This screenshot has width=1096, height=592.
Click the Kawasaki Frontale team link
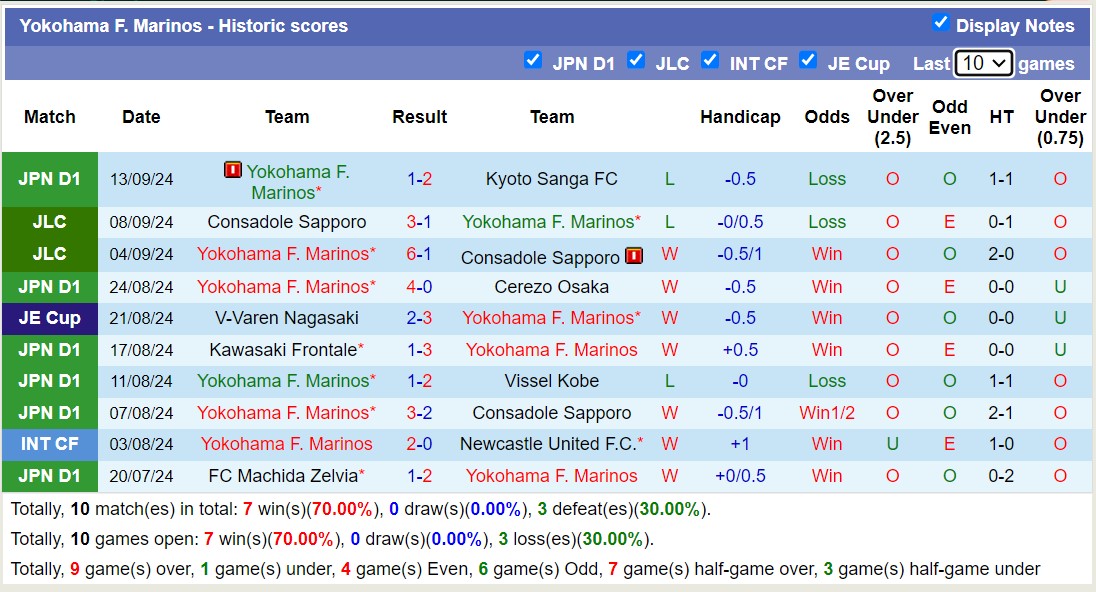(283, 350)
